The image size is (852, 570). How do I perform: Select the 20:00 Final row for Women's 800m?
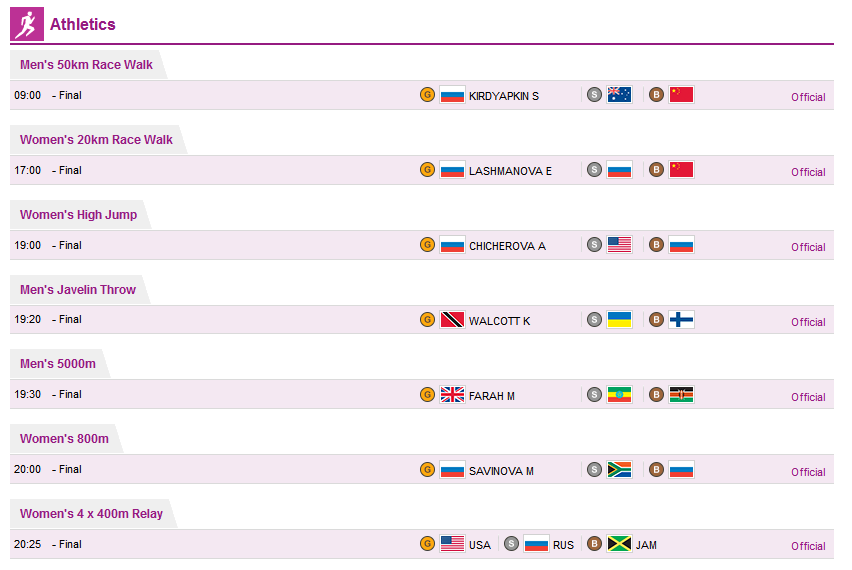click(x=422, y=469)
